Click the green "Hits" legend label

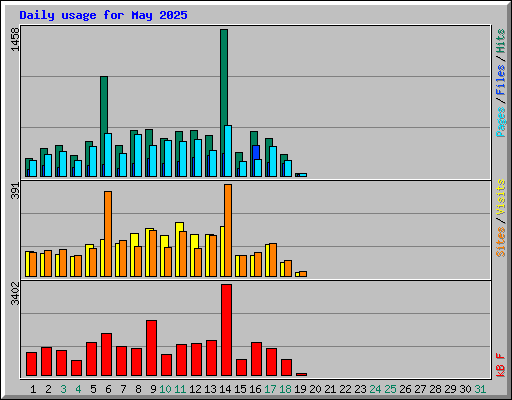[501, 42]
